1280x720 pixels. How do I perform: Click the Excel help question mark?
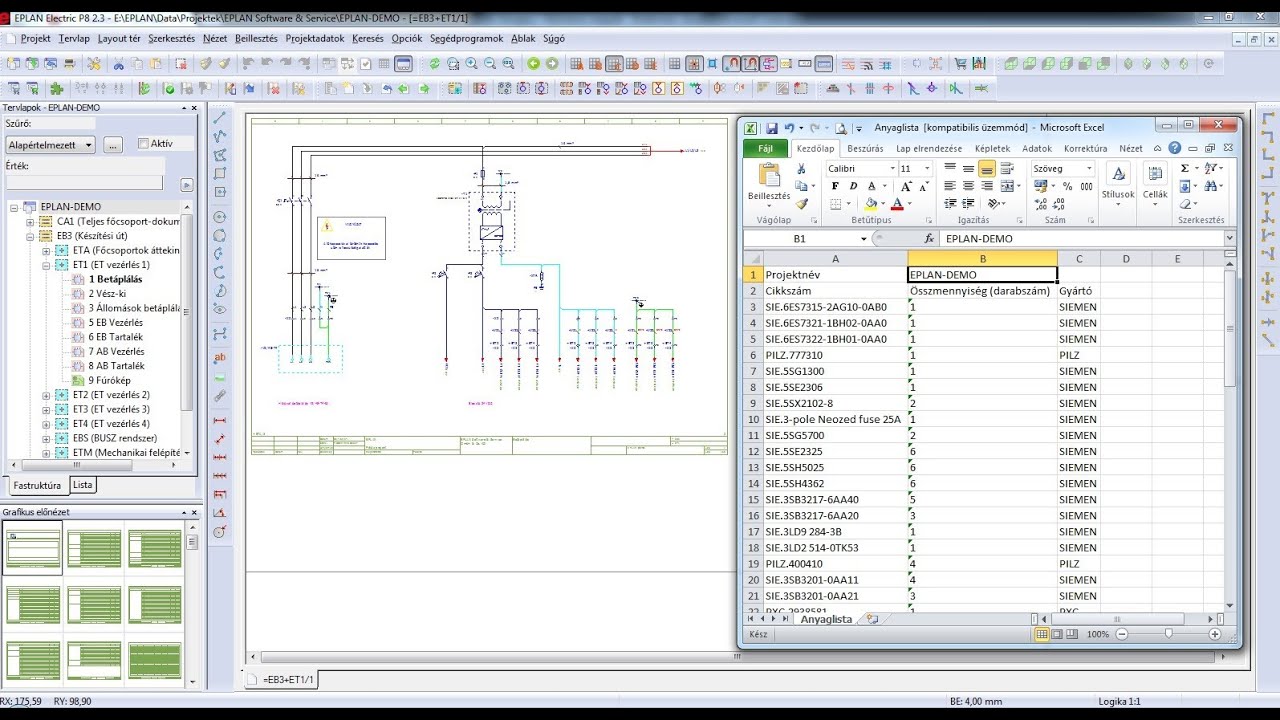tap(1176, 148)
